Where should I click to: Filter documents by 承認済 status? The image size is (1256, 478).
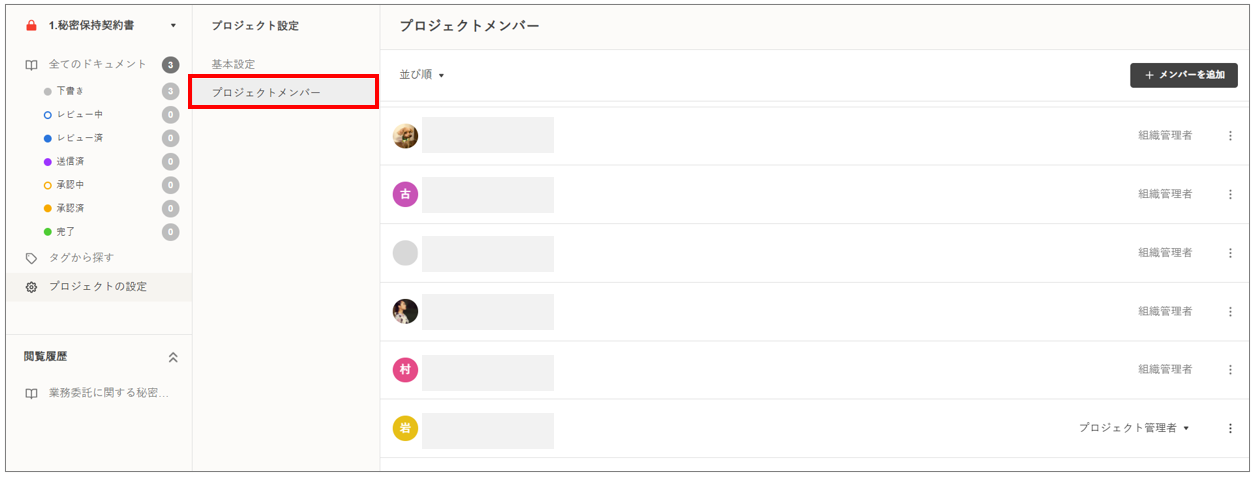tap(70, 208)
